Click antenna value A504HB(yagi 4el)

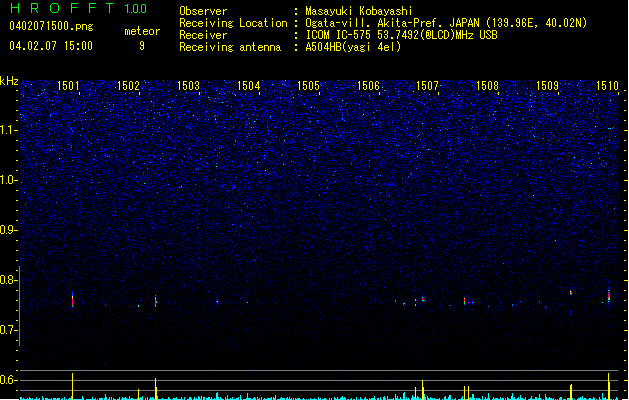(x=353, y=47)
